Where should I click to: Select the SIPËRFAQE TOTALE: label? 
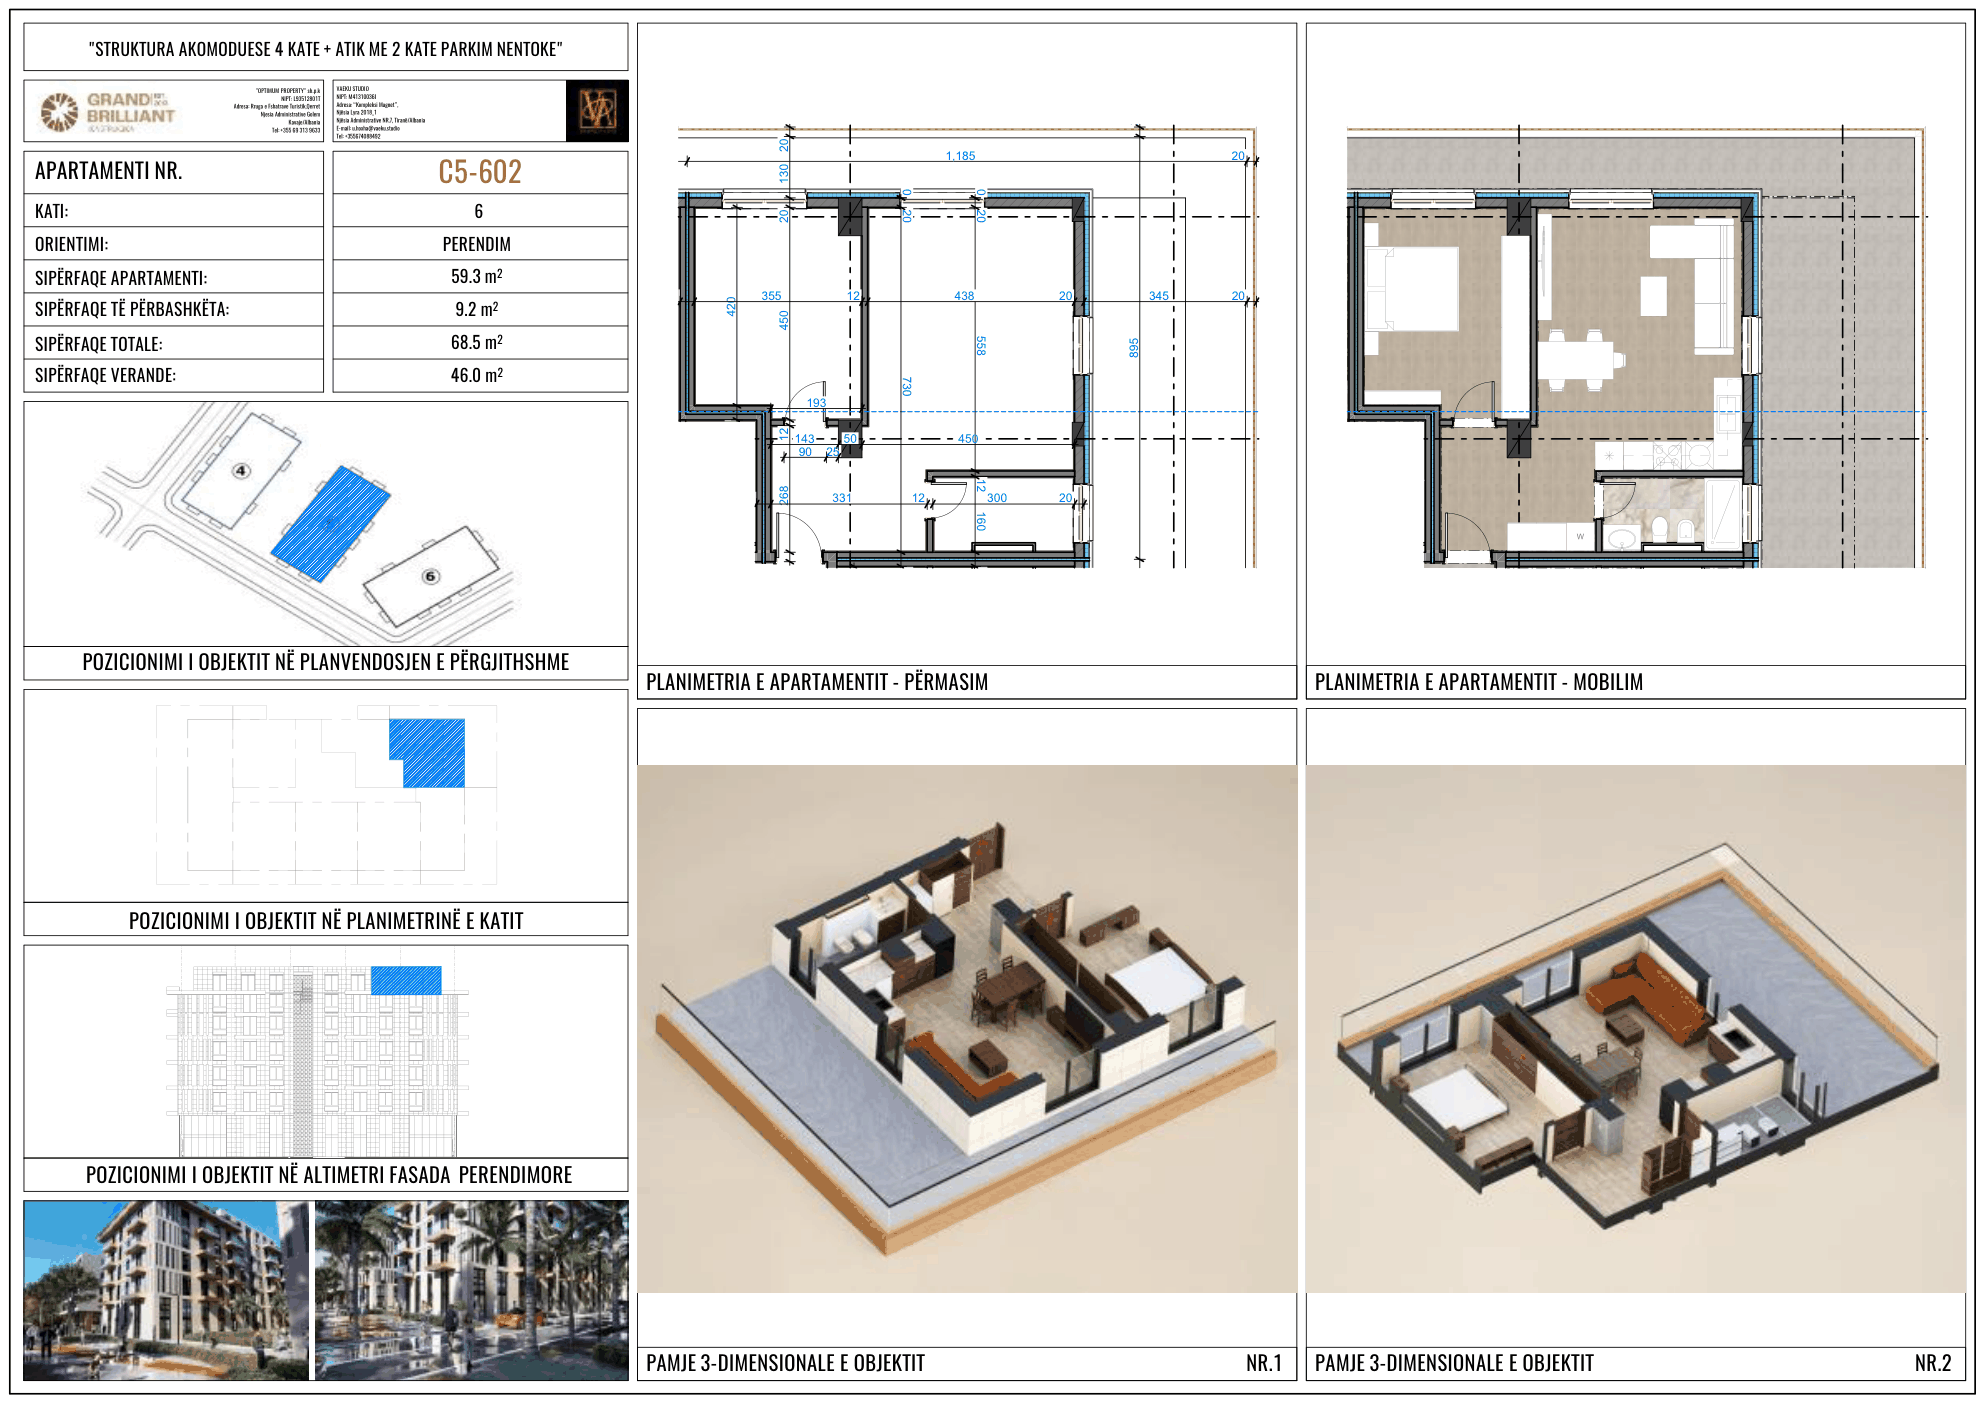tap(98, 344)
